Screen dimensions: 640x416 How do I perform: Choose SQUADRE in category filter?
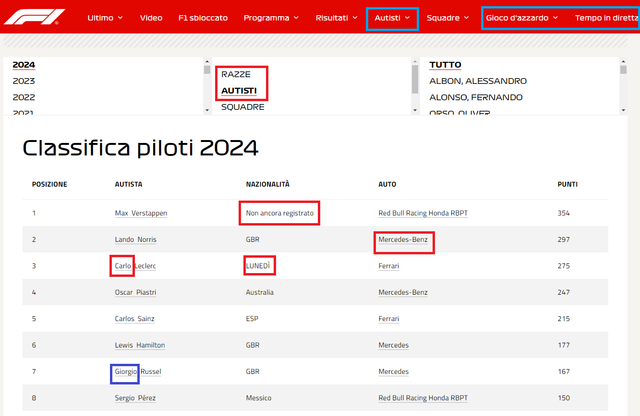pyautogui.click(x=243, y=107)
